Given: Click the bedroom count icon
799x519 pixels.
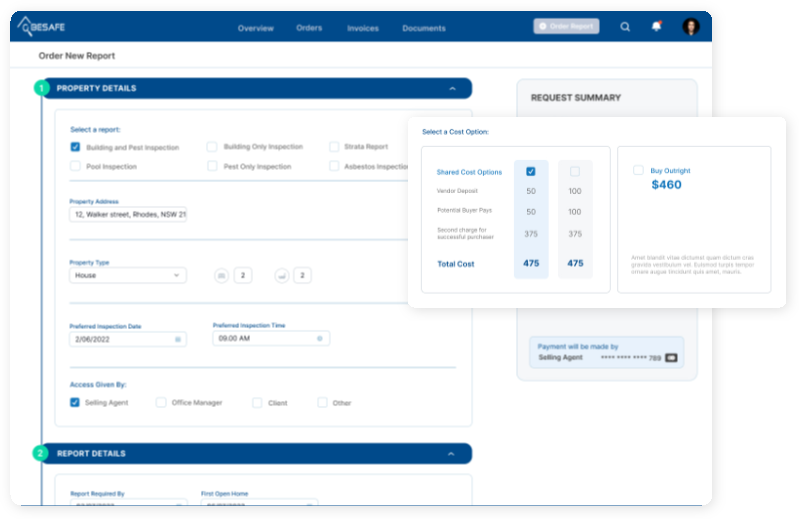Looking at the screenshot, I should coord(222,275).
